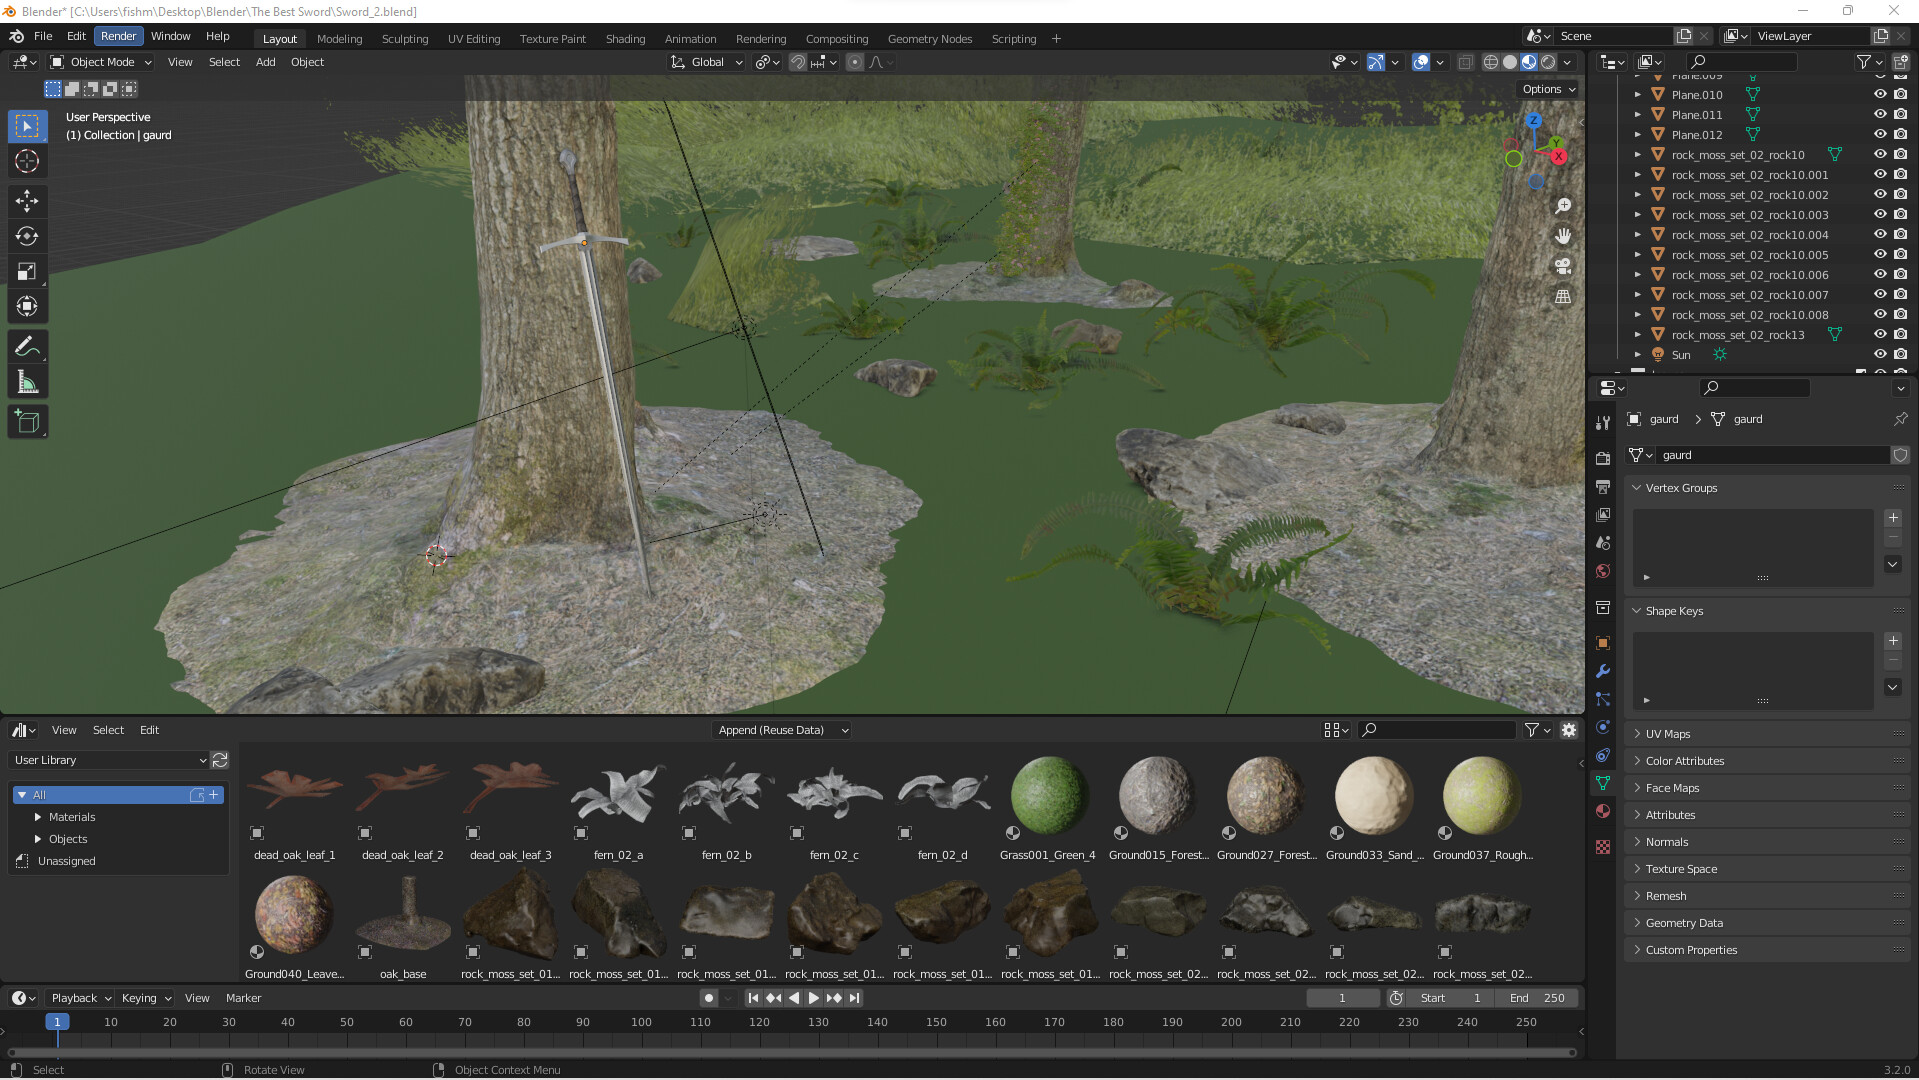Toggle proportional editing in header
The width and height of the screenshot is (1919, 1080).
(x=854, y=62)
